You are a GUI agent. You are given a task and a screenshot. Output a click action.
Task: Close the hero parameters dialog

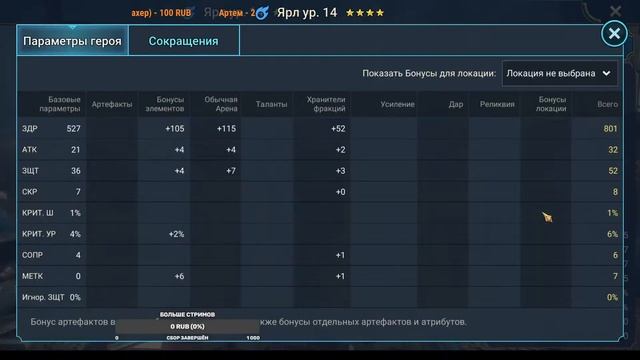point(614,34)
